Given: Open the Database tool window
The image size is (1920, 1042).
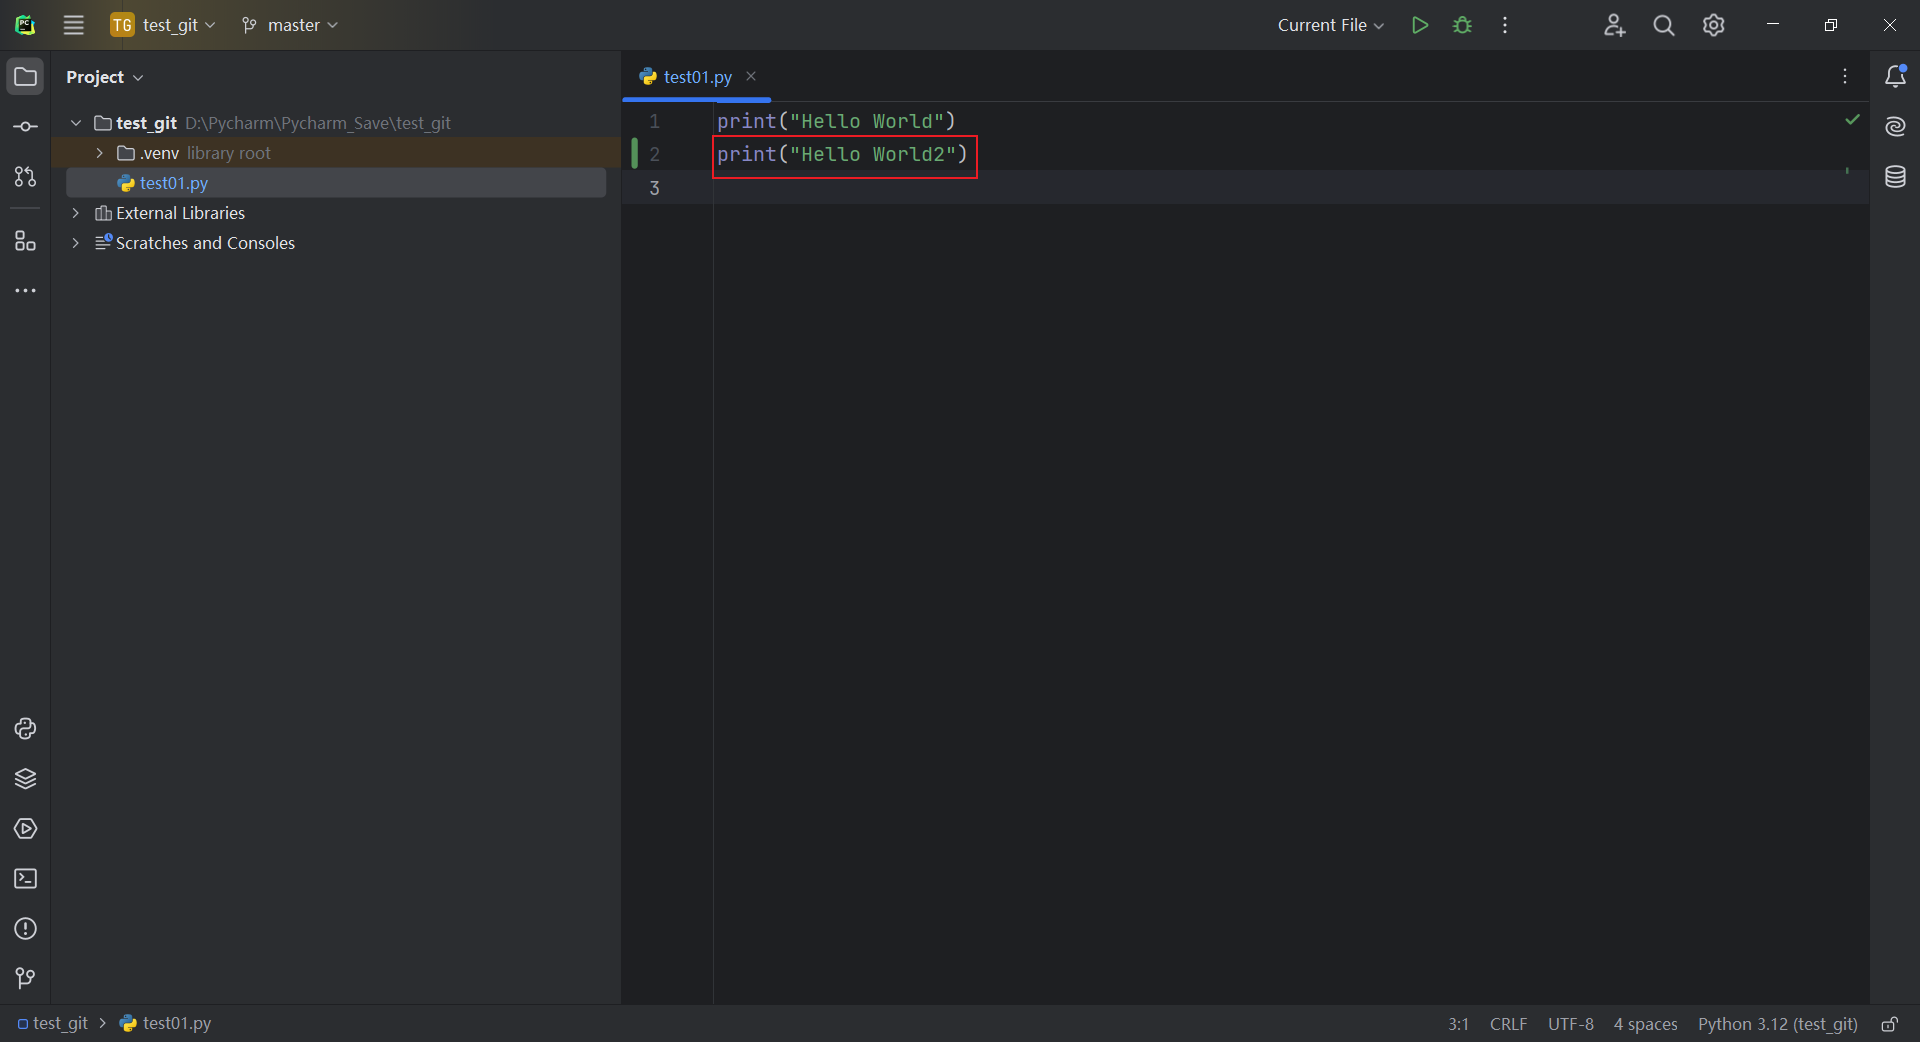Looking at the screenshot, I should [x=1895, y=177].
